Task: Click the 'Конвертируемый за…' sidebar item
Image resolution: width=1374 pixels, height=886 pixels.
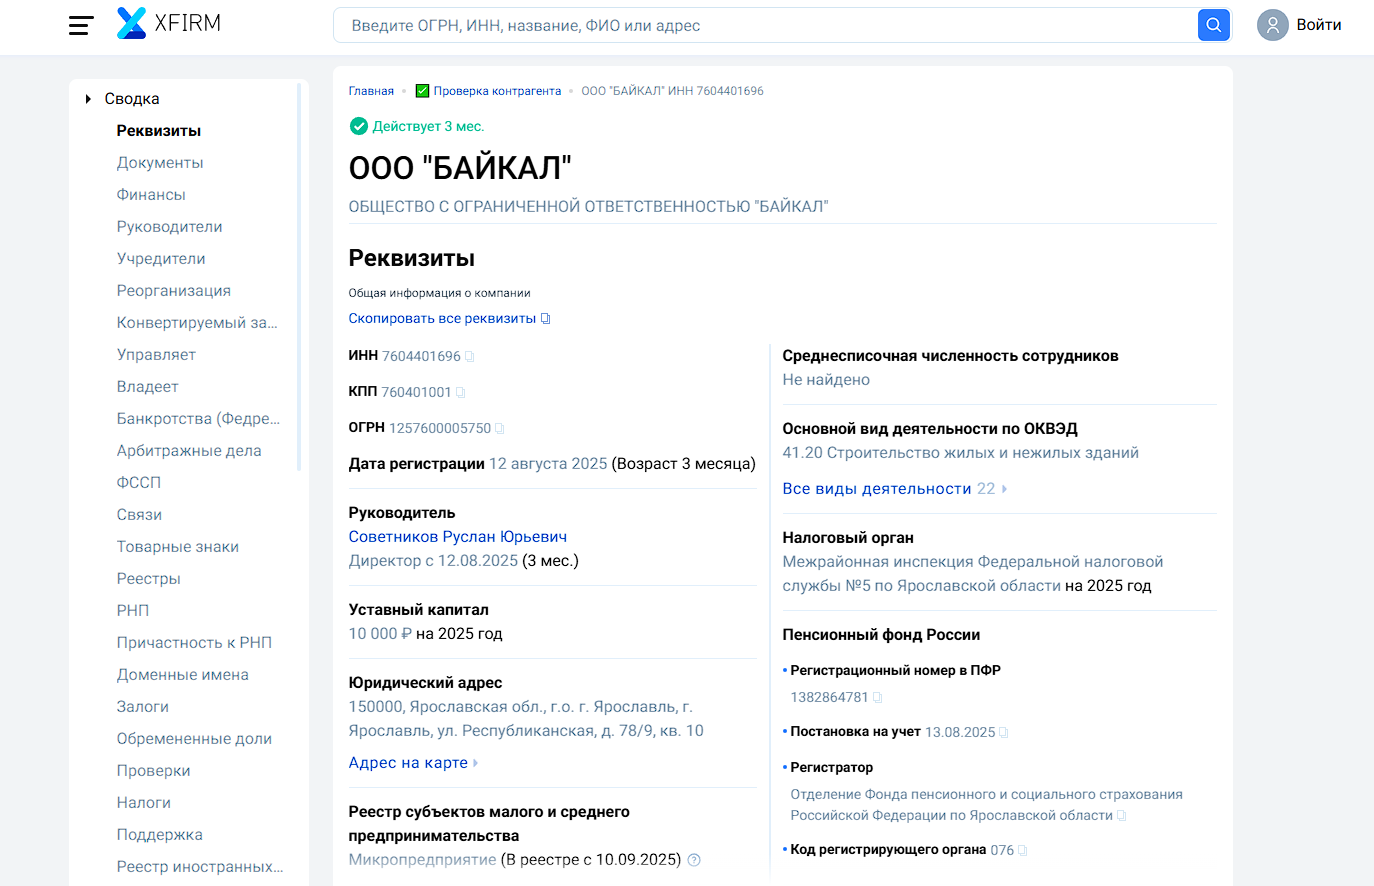Action: (x=197, y=323)
